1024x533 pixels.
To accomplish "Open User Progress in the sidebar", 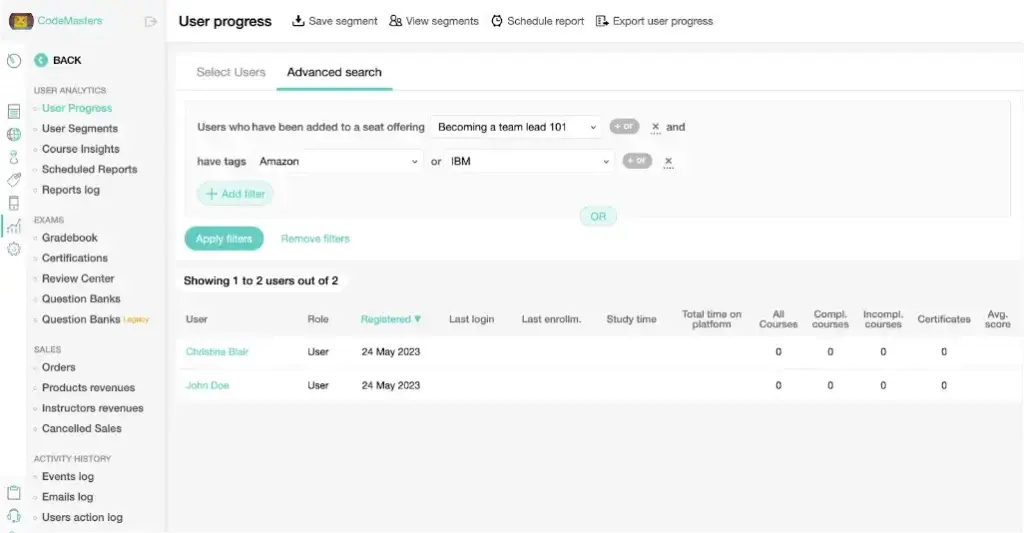I will (77, 108).
